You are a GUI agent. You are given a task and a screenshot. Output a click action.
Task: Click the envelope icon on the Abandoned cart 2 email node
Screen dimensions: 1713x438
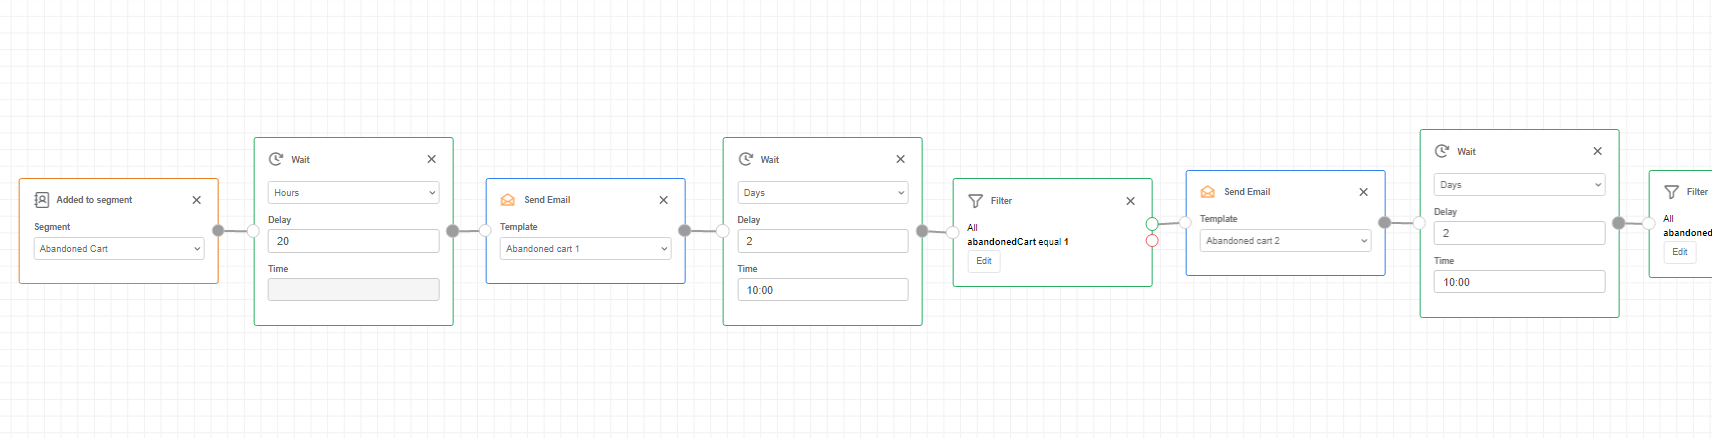pos(1208,192)
